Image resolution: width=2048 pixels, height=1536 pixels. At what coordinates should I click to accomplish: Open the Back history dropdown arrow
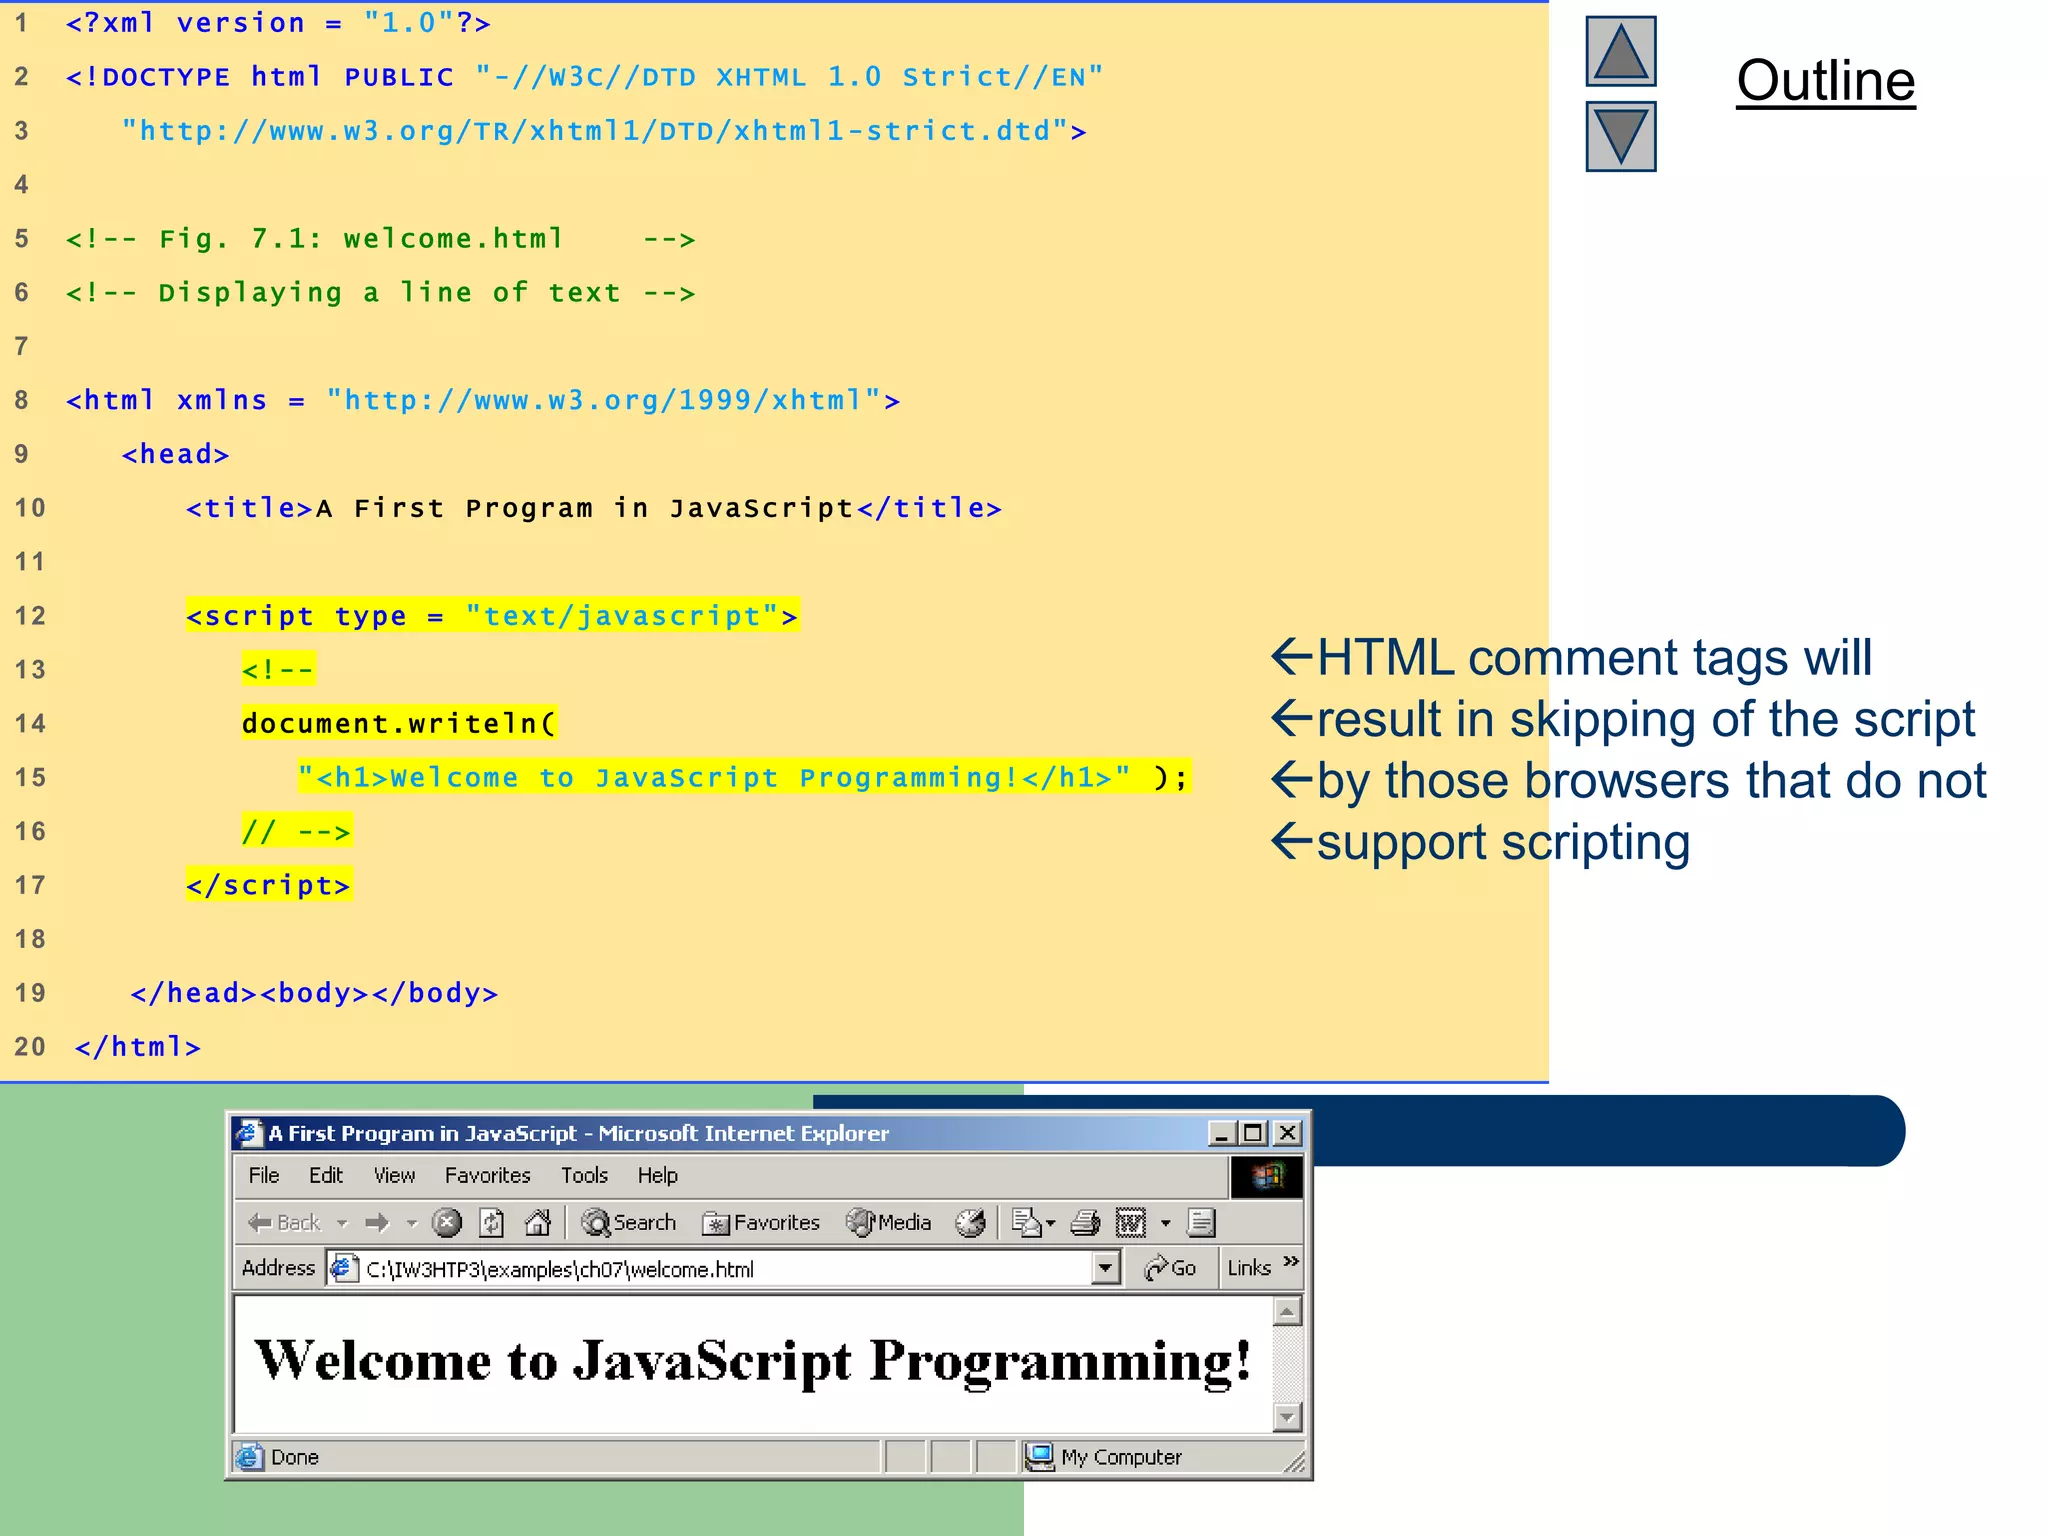[342, 1223]
